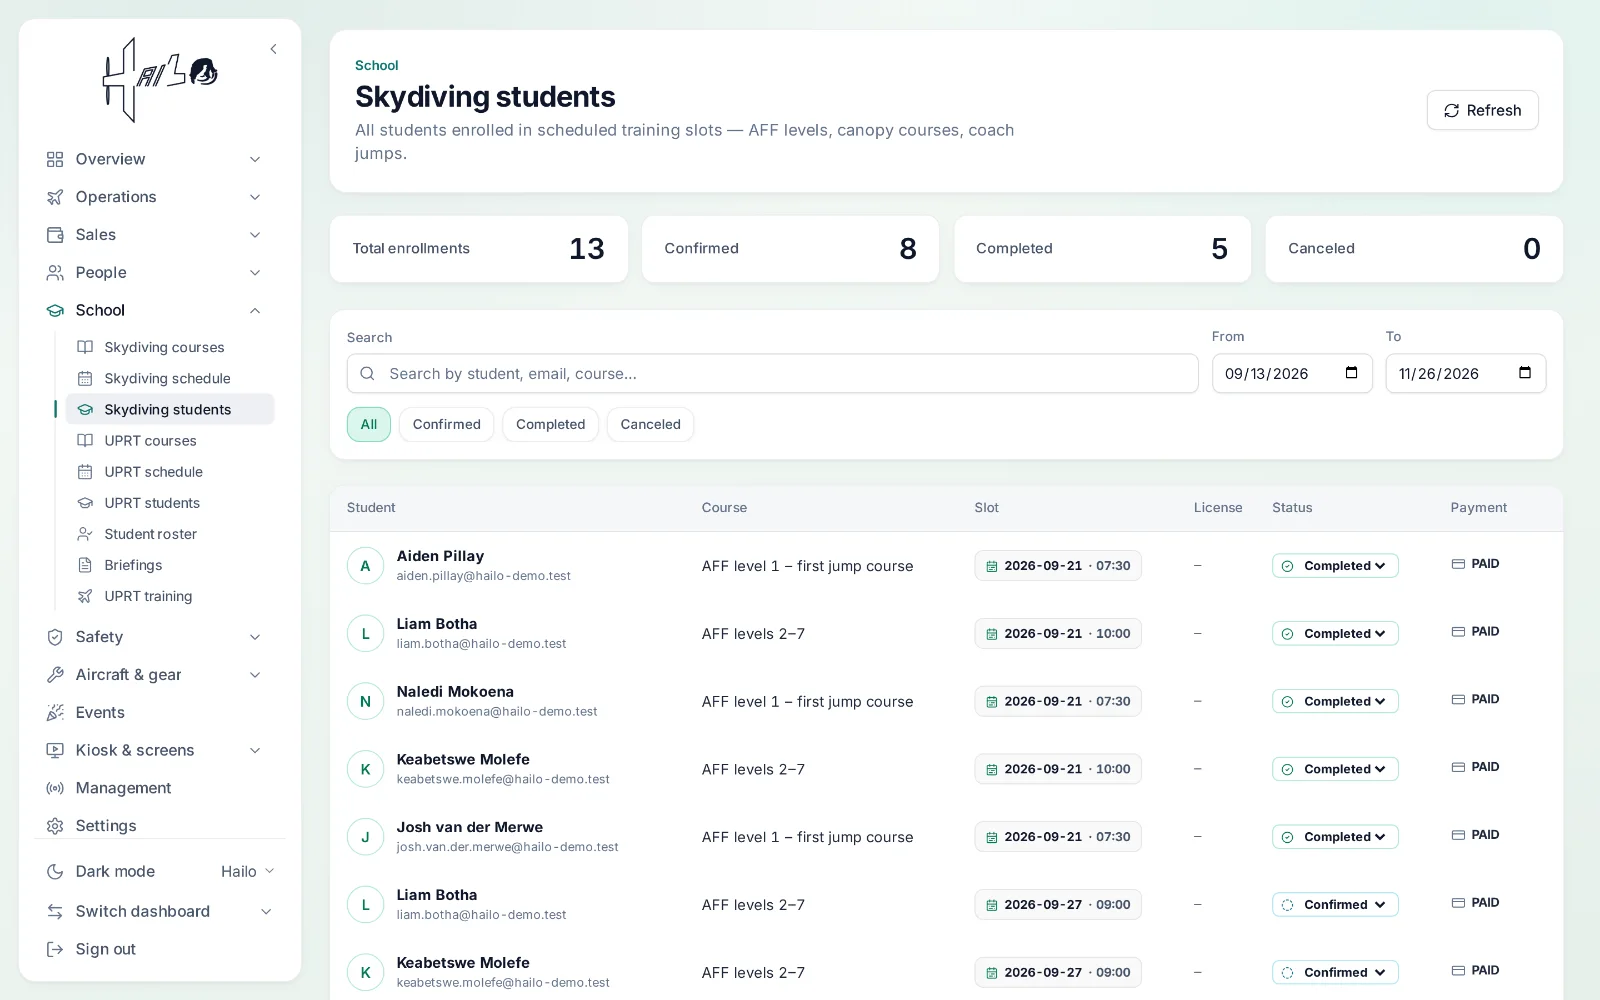1600x1000 pixels.
Task: Click the Management broadcast icon
Action: (55, 788)
